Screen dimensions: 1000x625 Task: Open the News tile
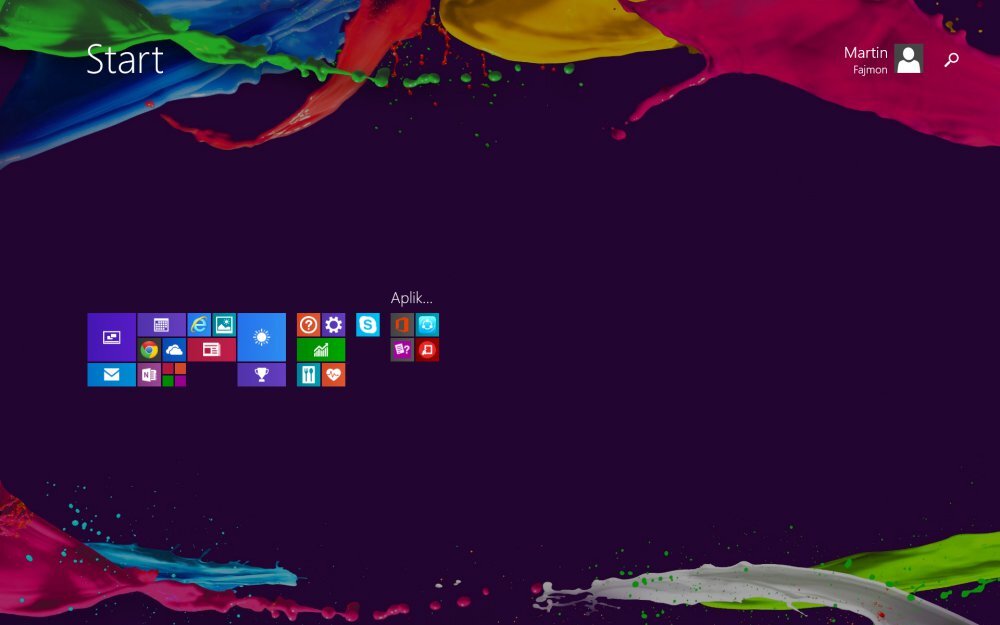tap(210, 350)
